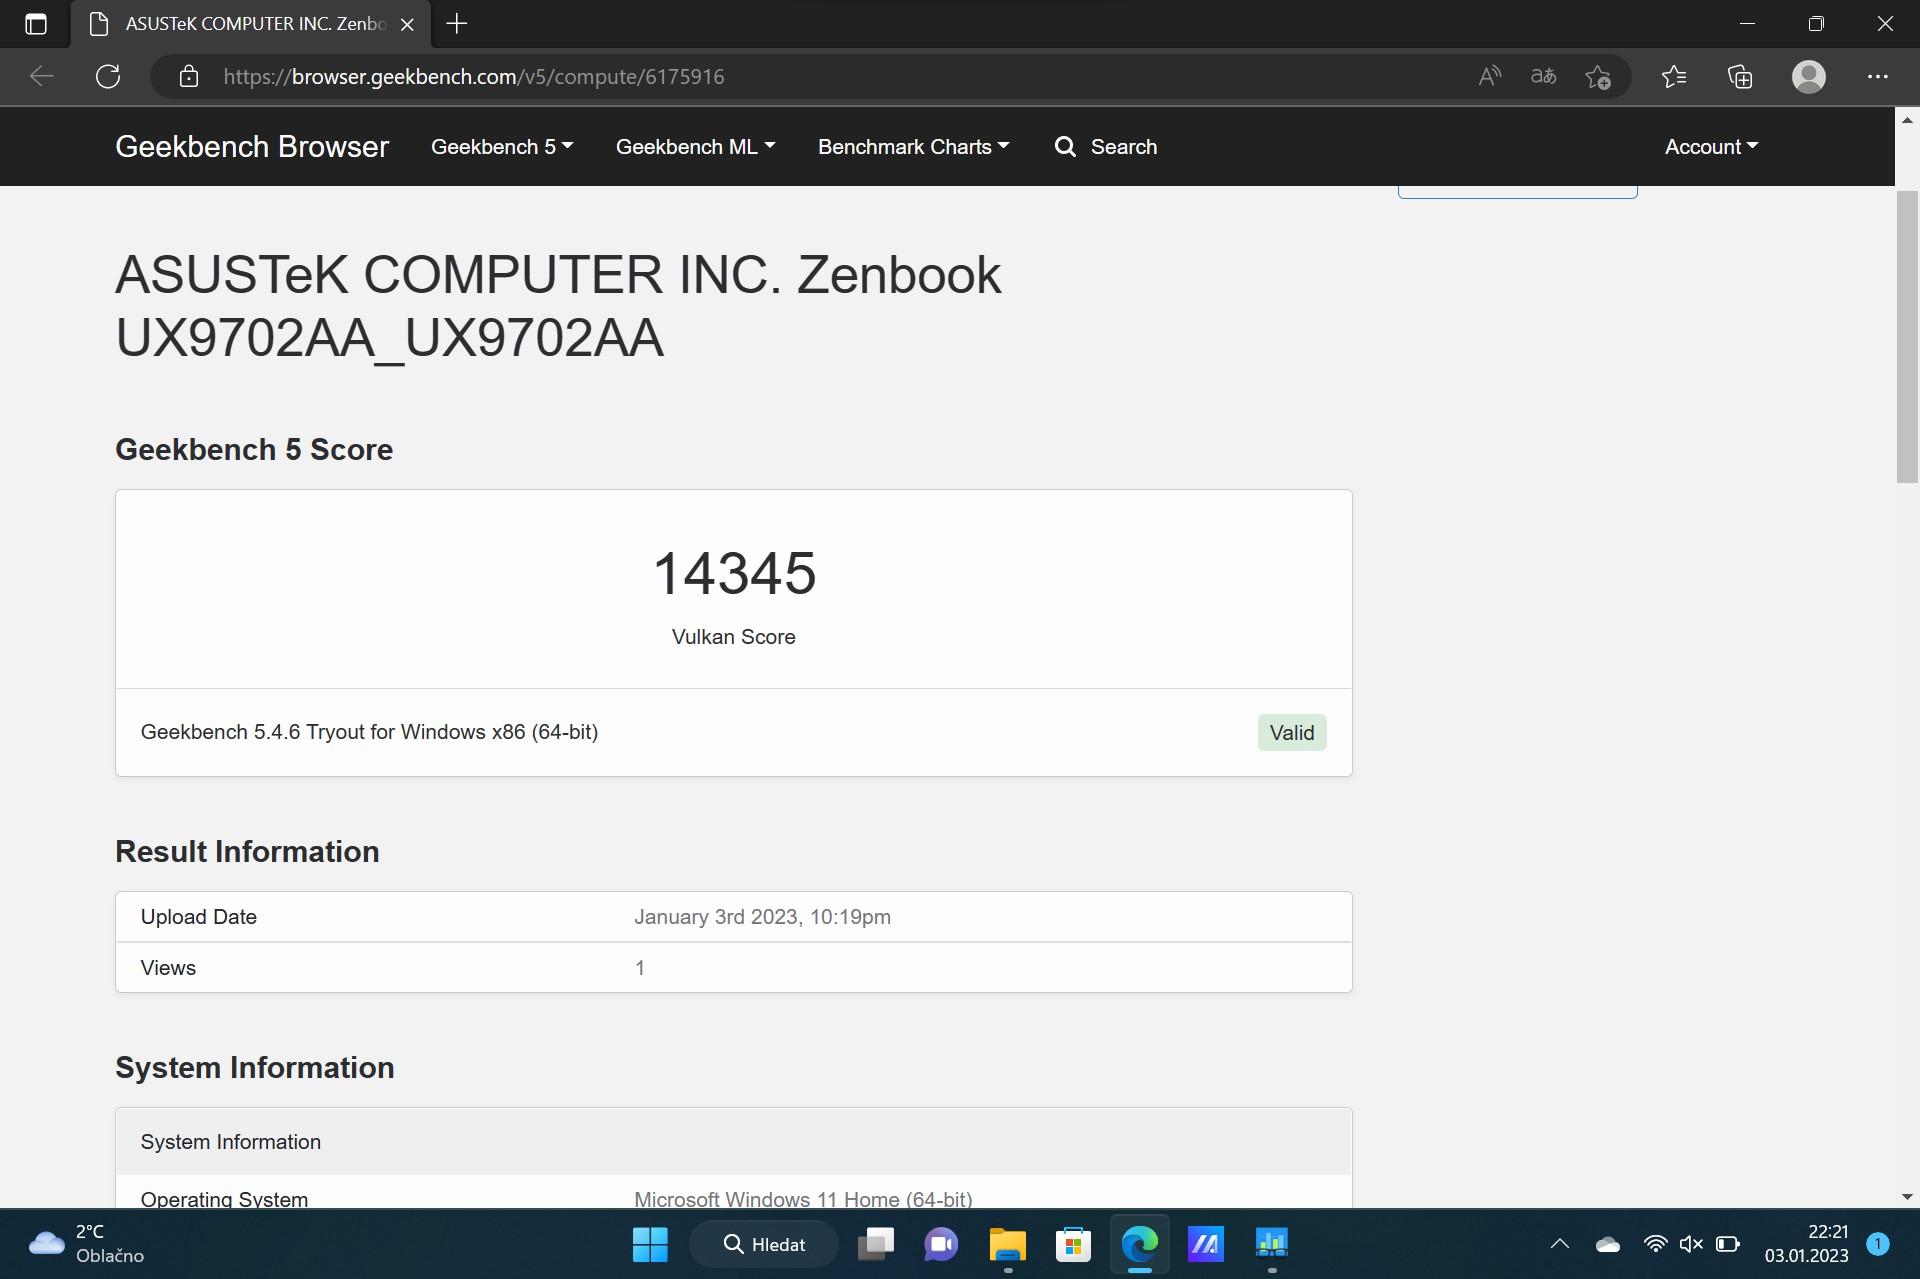Click the muted volume tray icon
The height and width of the screenshot is (1279, 1920).
1691,1244
